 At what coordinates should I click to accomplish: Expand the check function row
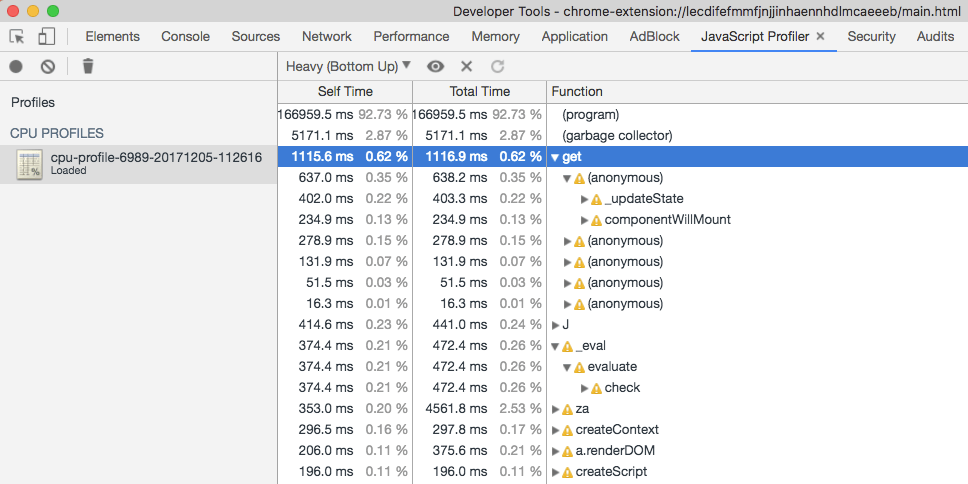click(585, 388)
